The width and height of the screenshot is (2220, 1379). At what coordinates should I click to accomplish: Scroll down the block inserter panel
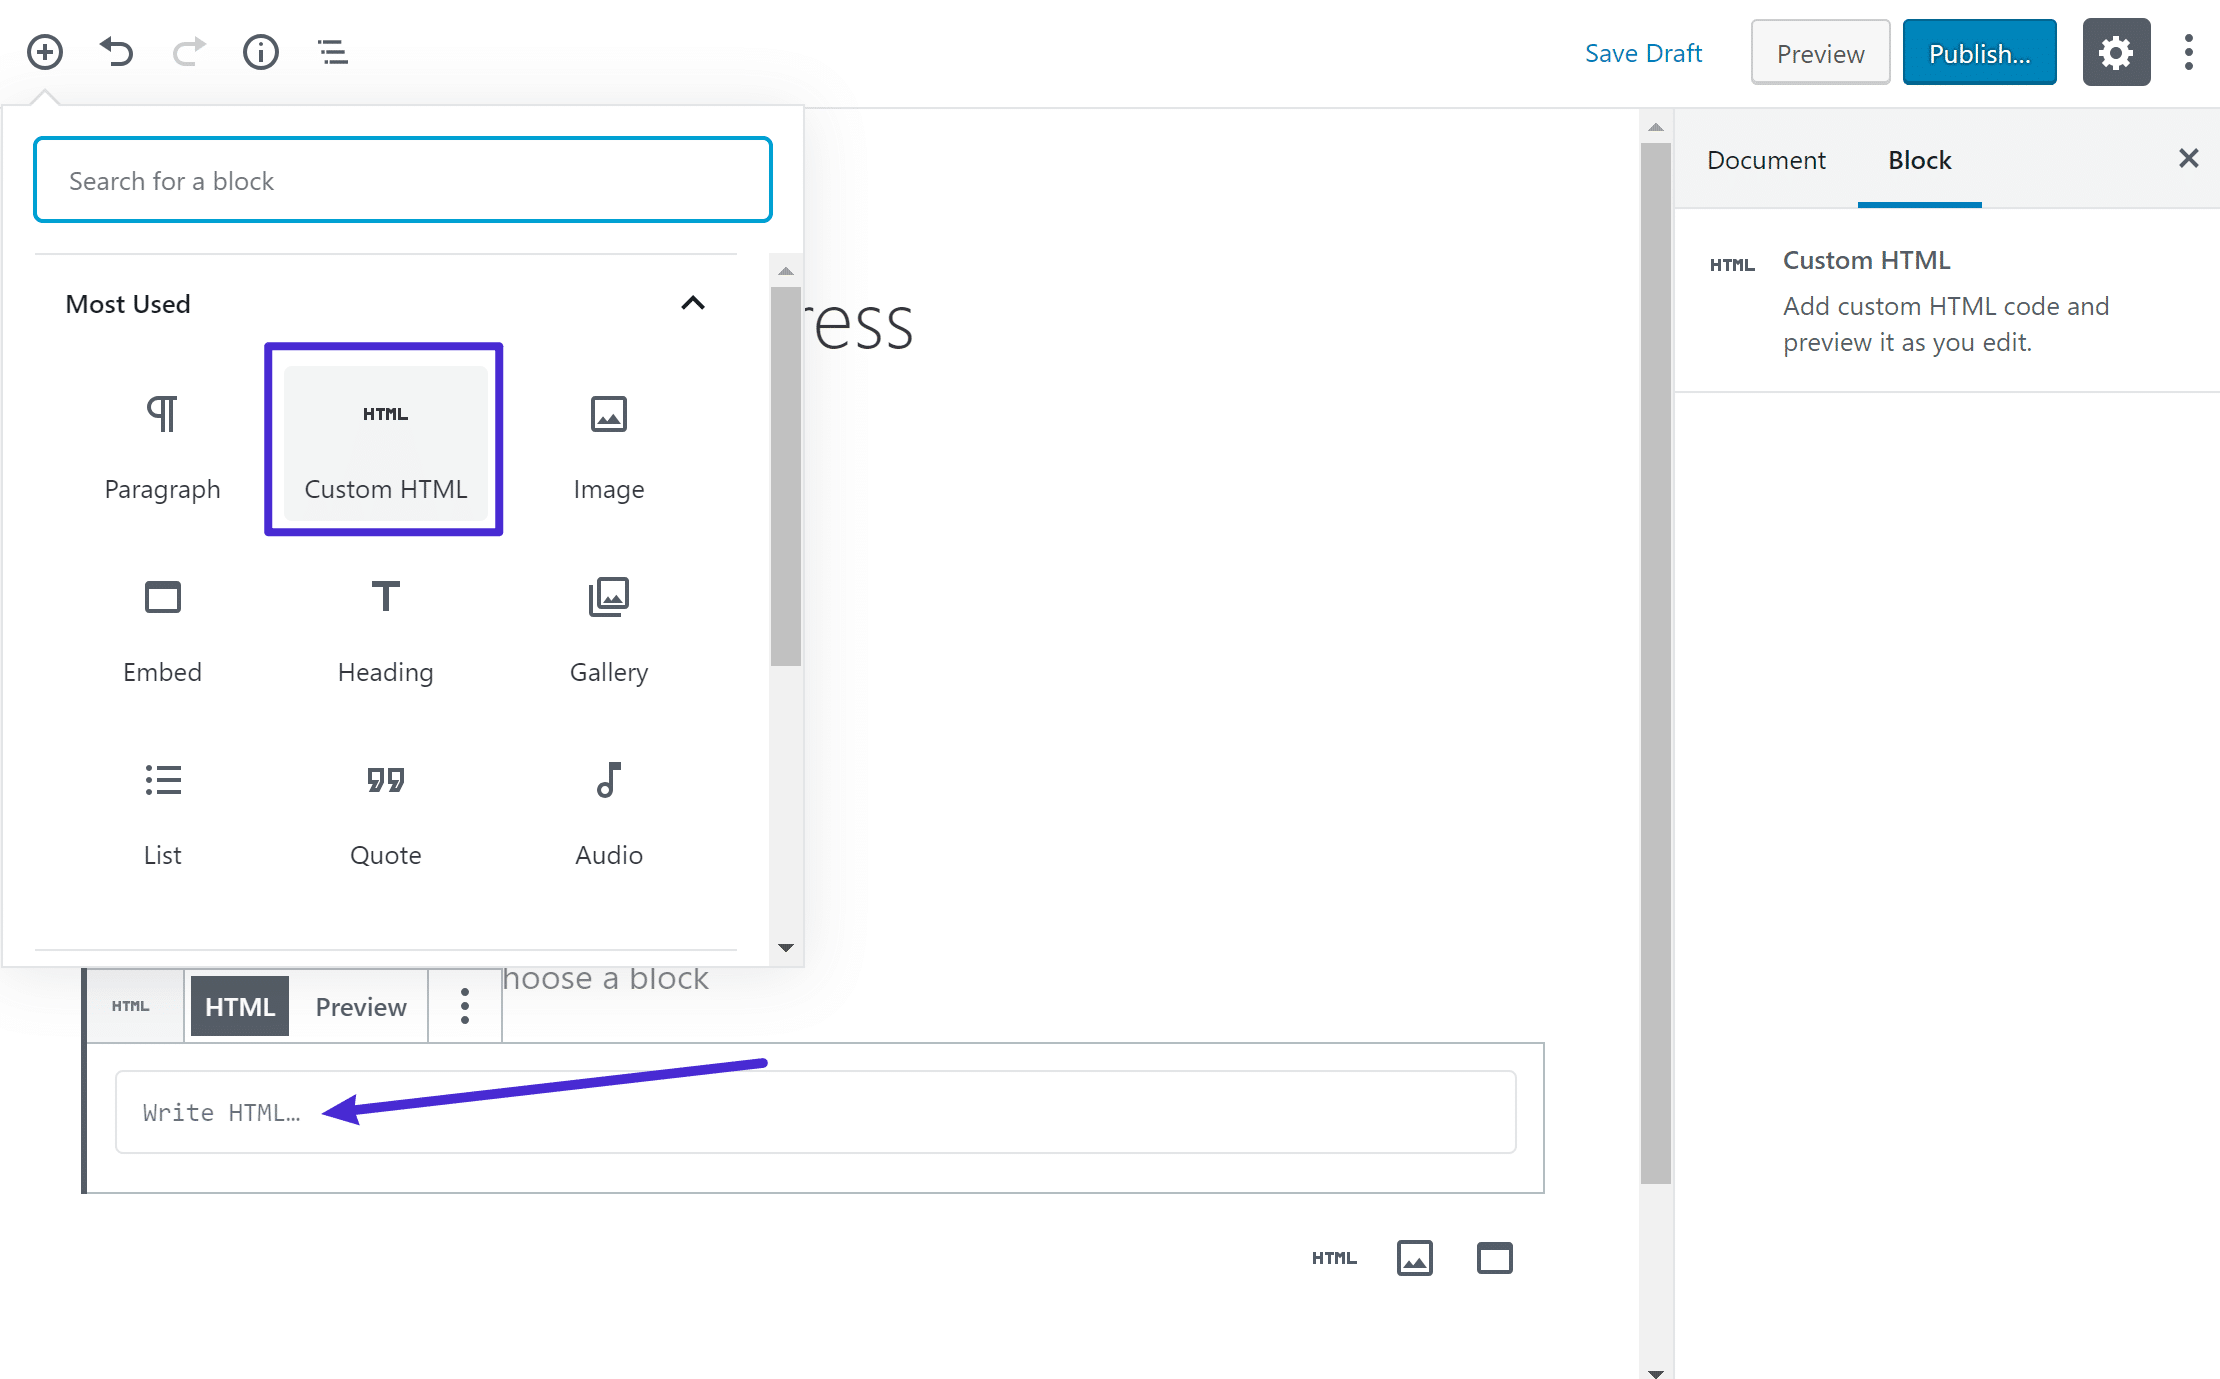pyautogui.click(x=789, y=948)
